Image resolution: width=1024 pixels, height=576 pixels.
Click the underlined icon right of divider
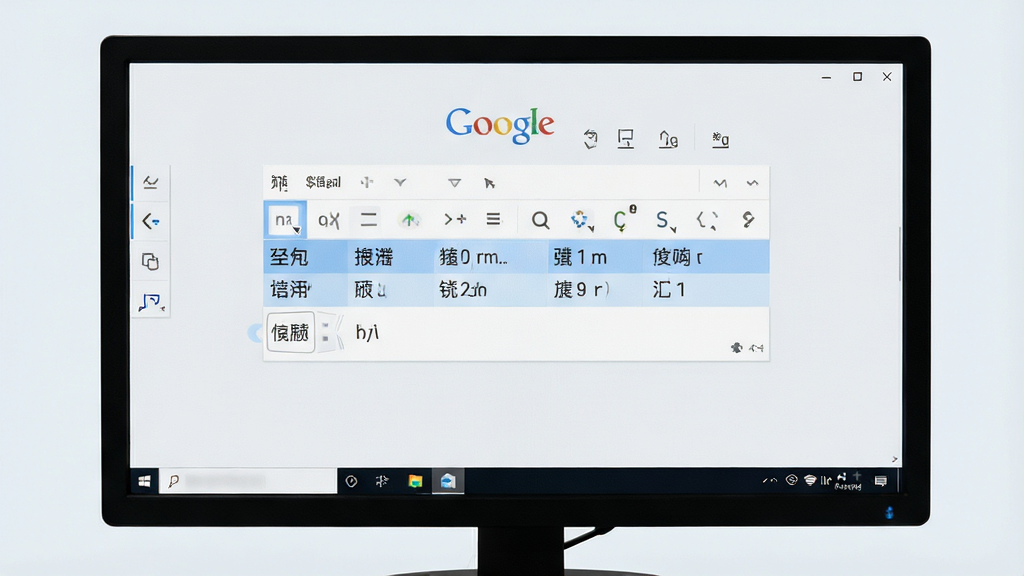[x=720, y=140]
